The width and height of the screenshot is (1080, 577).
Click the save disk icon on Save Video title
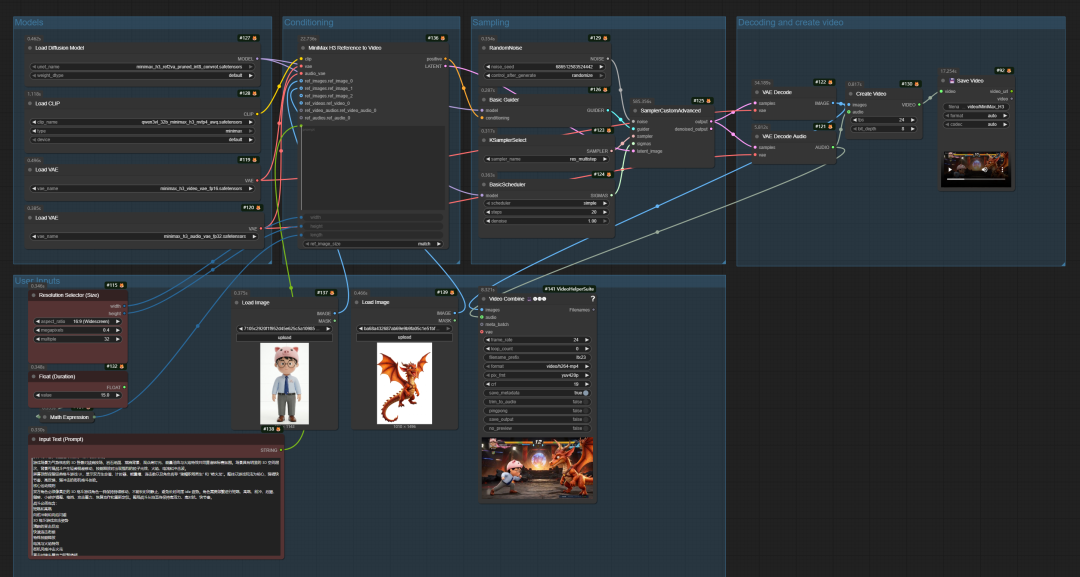click(953, 81)
